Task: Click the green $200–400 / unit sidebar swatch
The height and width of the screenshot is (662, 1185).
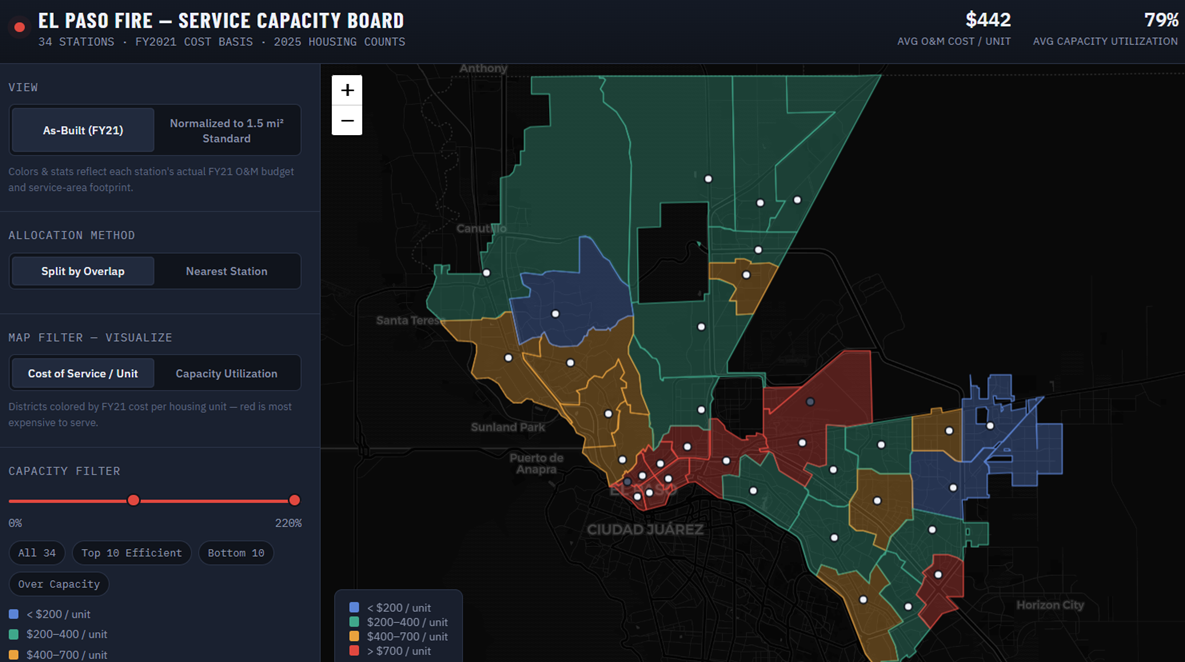Action: tap(14, 634)
